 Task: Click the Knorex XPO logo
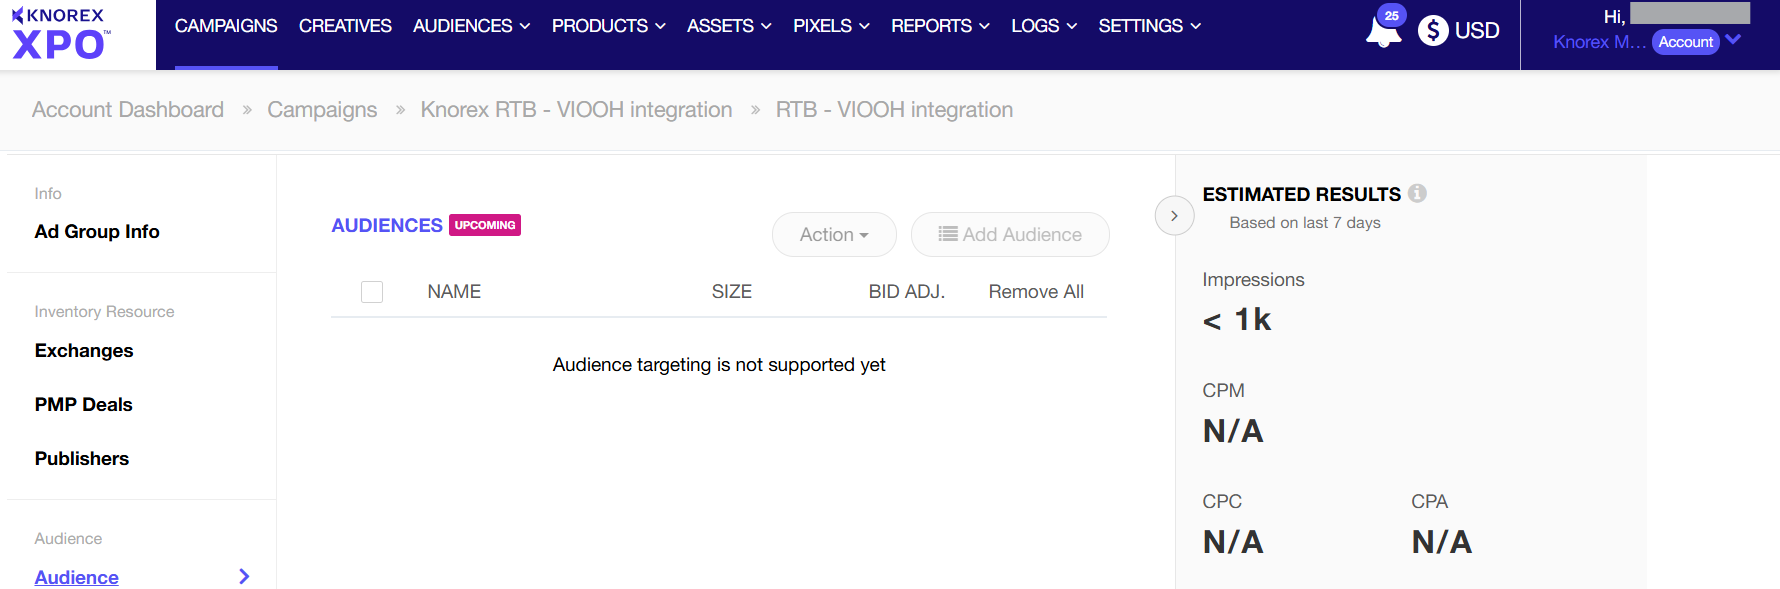click(60, 34)
